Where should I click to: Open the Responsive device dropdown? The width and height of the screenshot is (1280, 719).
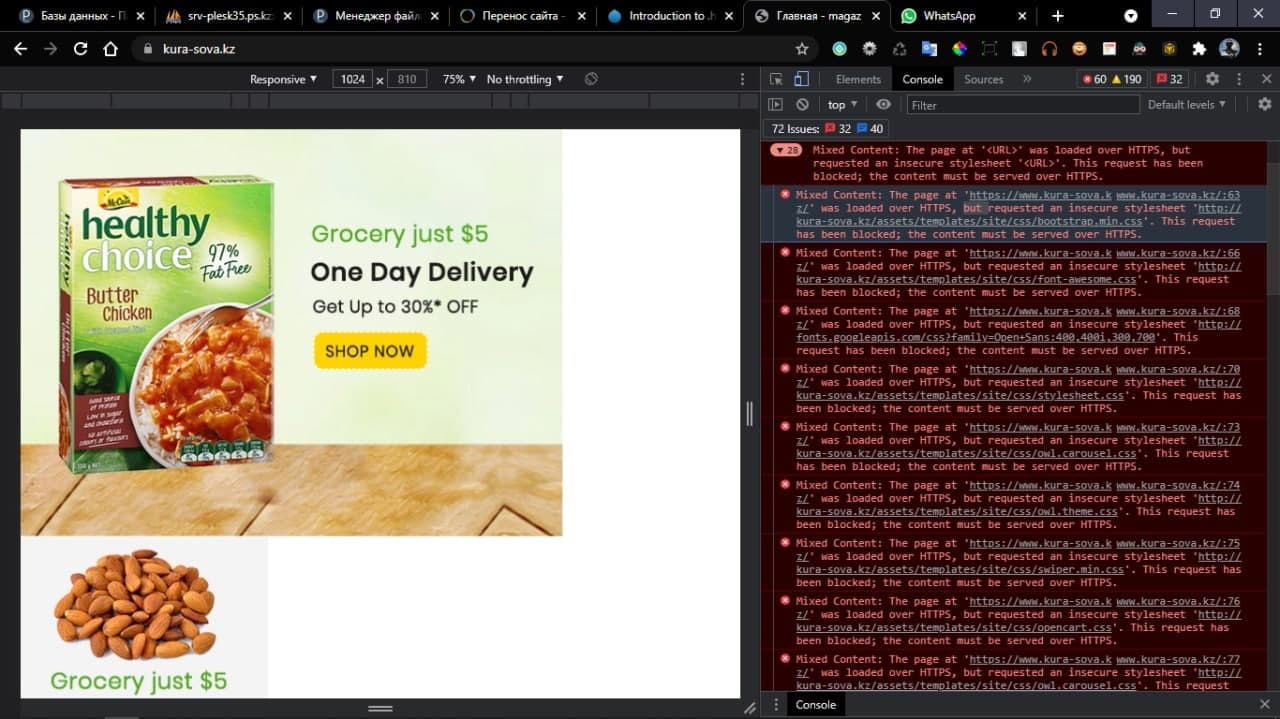(283, 79)
